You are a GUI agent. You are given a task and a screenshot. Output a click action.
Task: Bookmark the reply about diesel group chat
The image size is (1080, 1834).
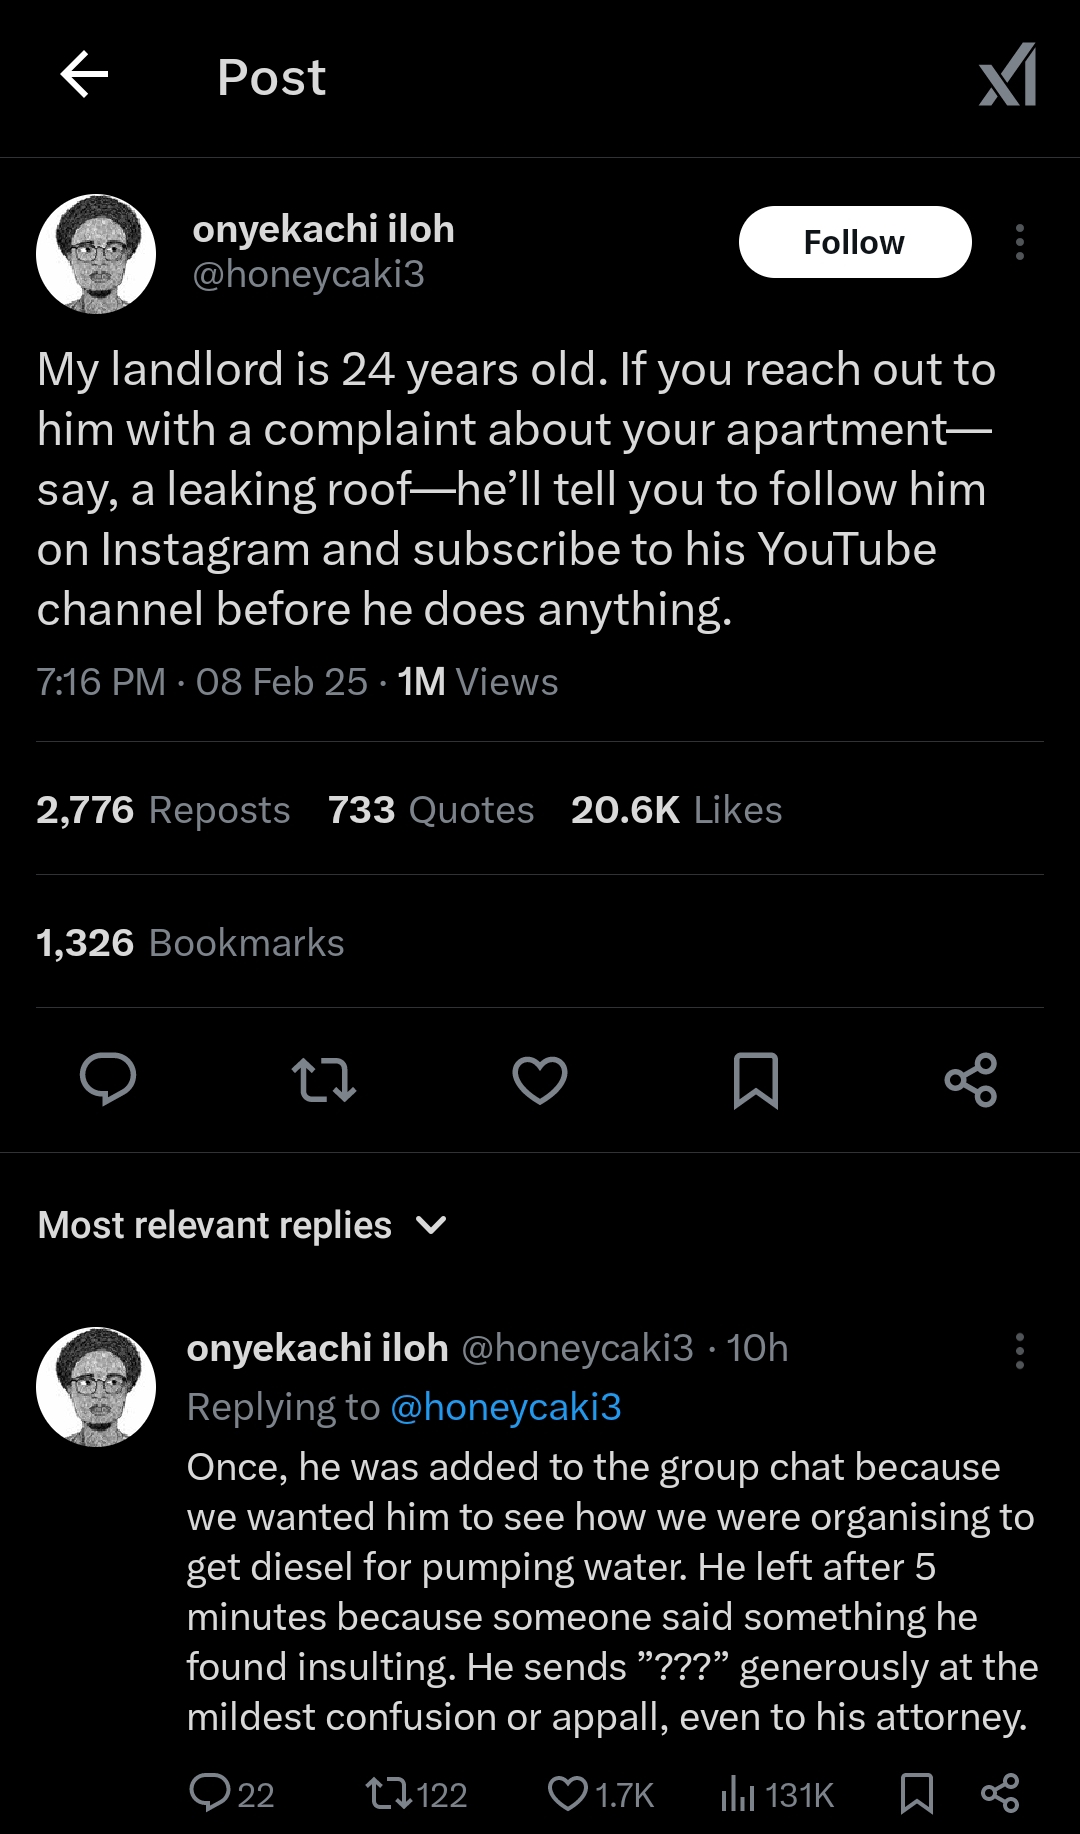click(x=916, y=1794)
